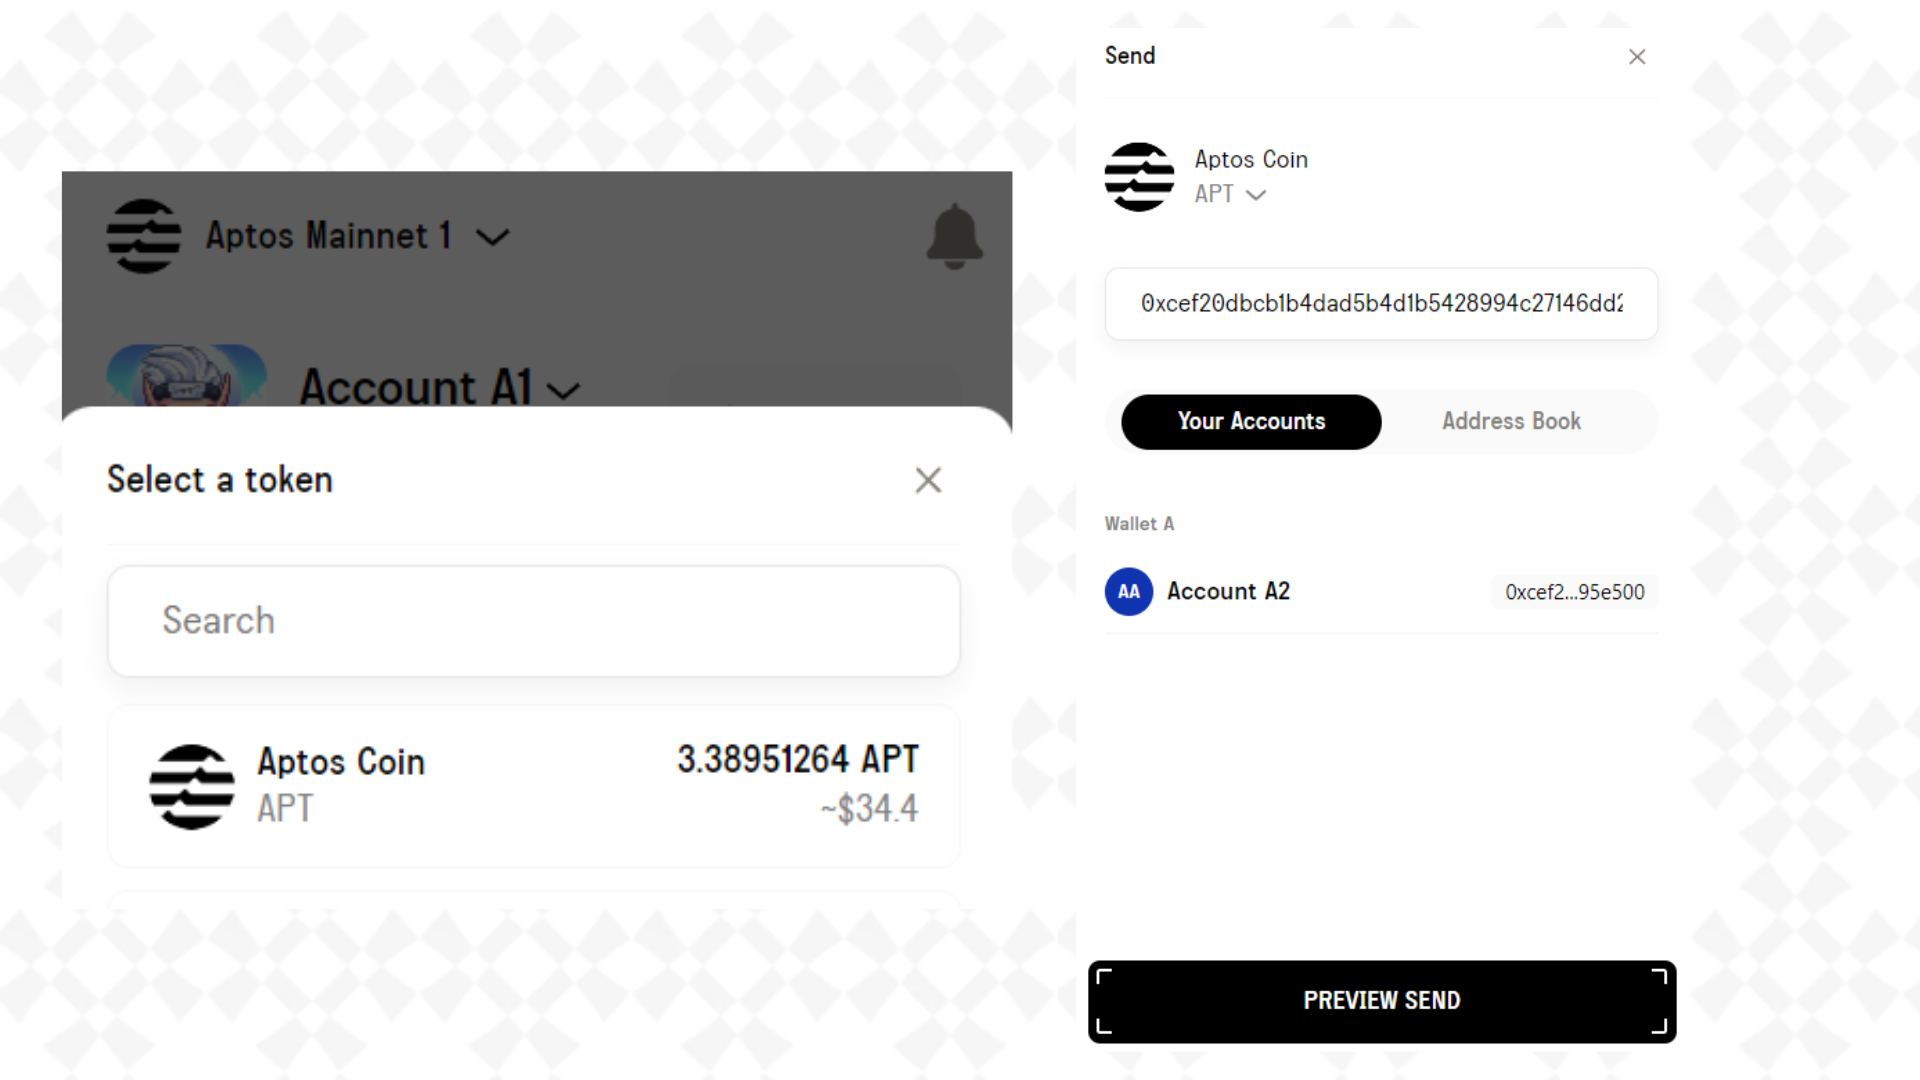Click the recipient address input field

coord(1381,304)
